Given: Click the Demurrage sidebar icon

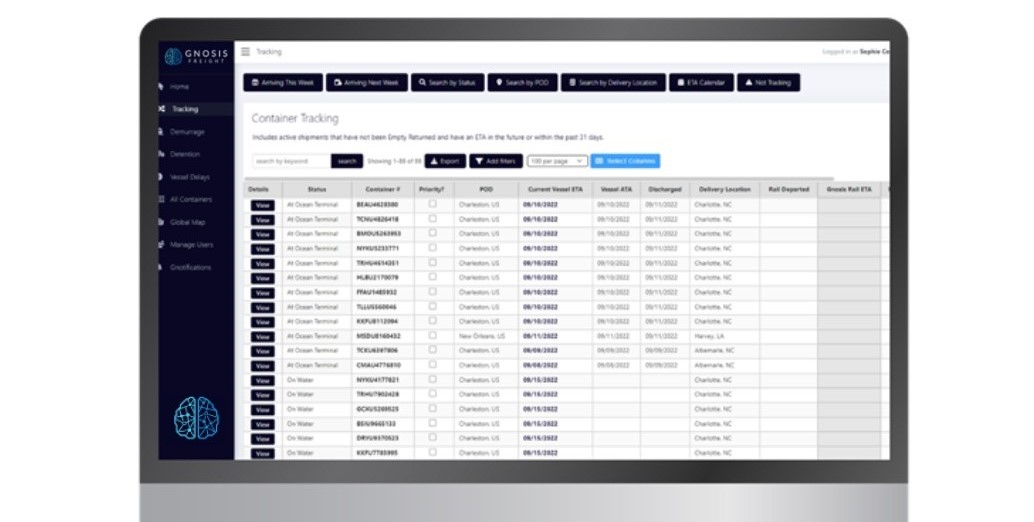Looking at the screenshot, I should point(162,132).
